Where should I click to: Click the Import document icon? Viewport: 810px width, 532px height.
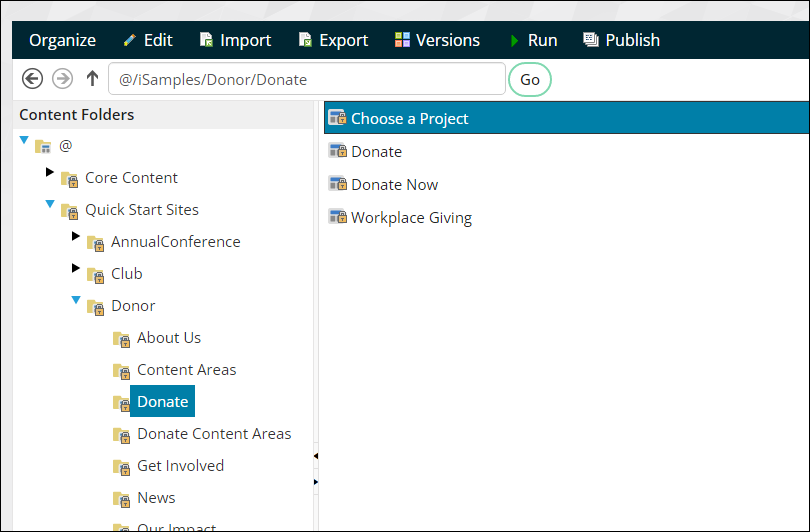206,40
